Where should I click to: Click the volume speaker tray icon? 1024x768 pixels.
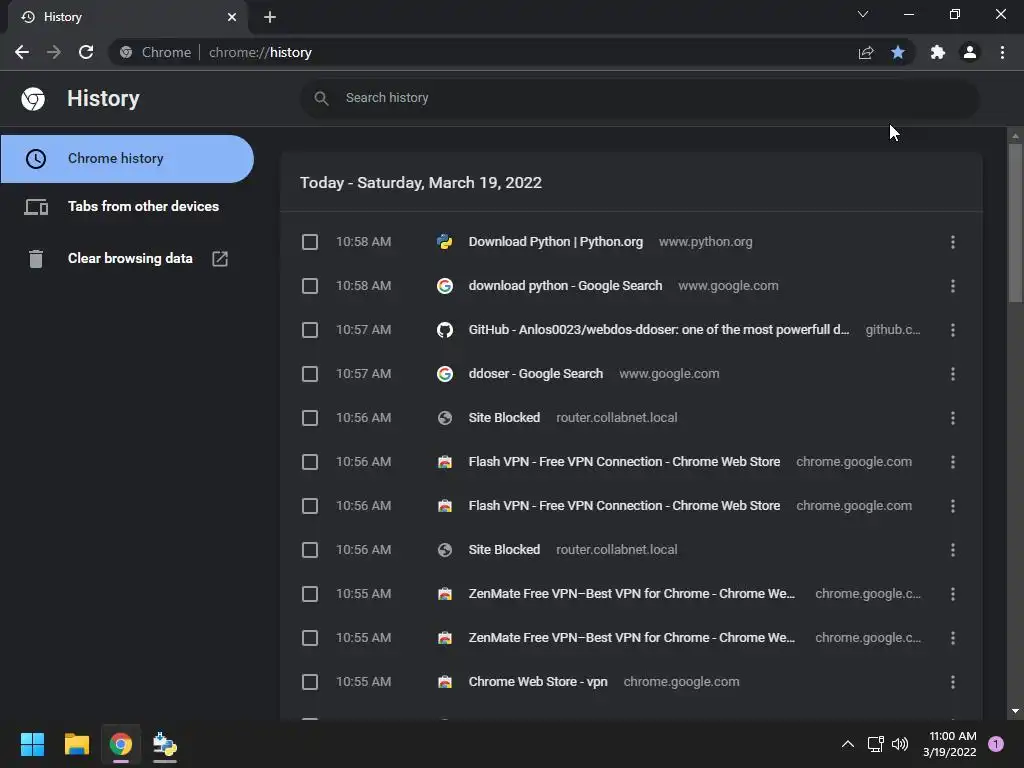(900, 744)
